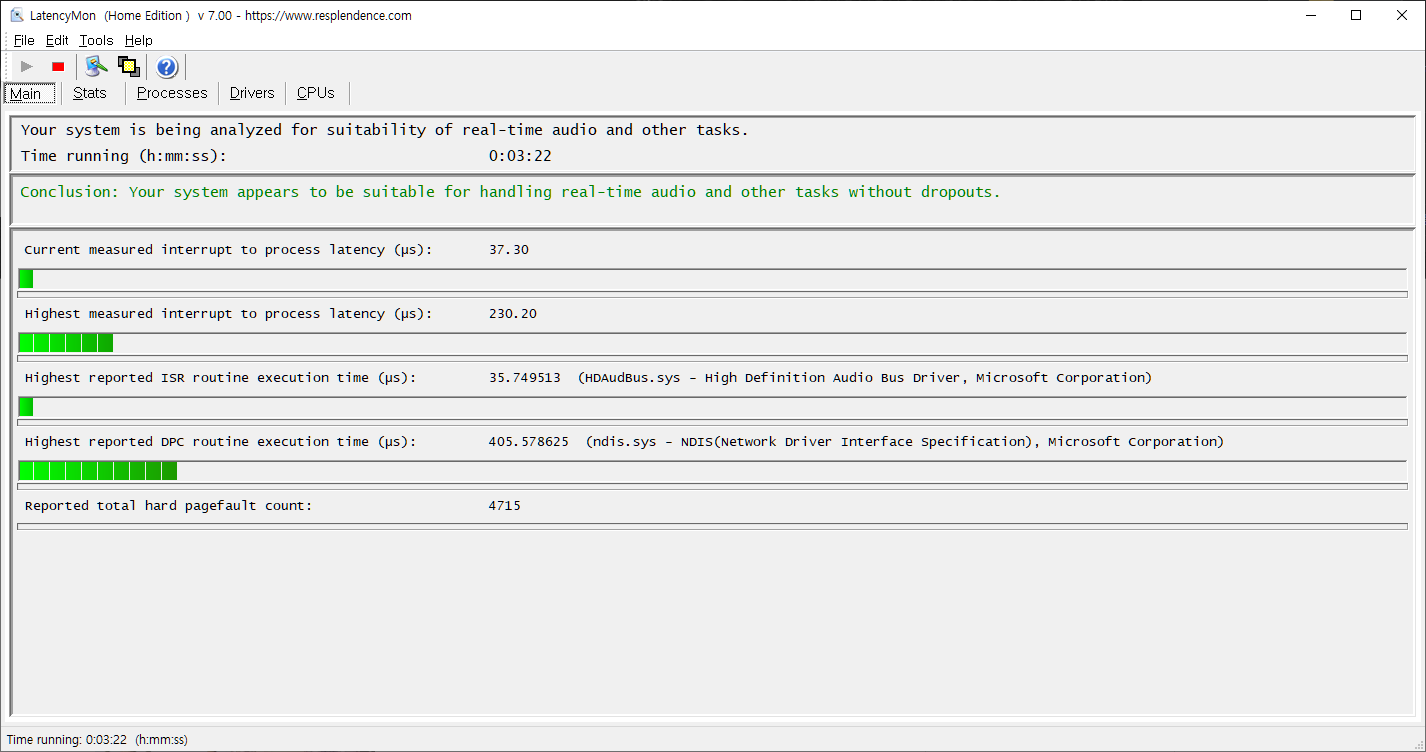This screenshot has width=1426, height=752.
Task: Click the status bar 'Time running: 0:03:22' text
Action: [x=97, y=740]
